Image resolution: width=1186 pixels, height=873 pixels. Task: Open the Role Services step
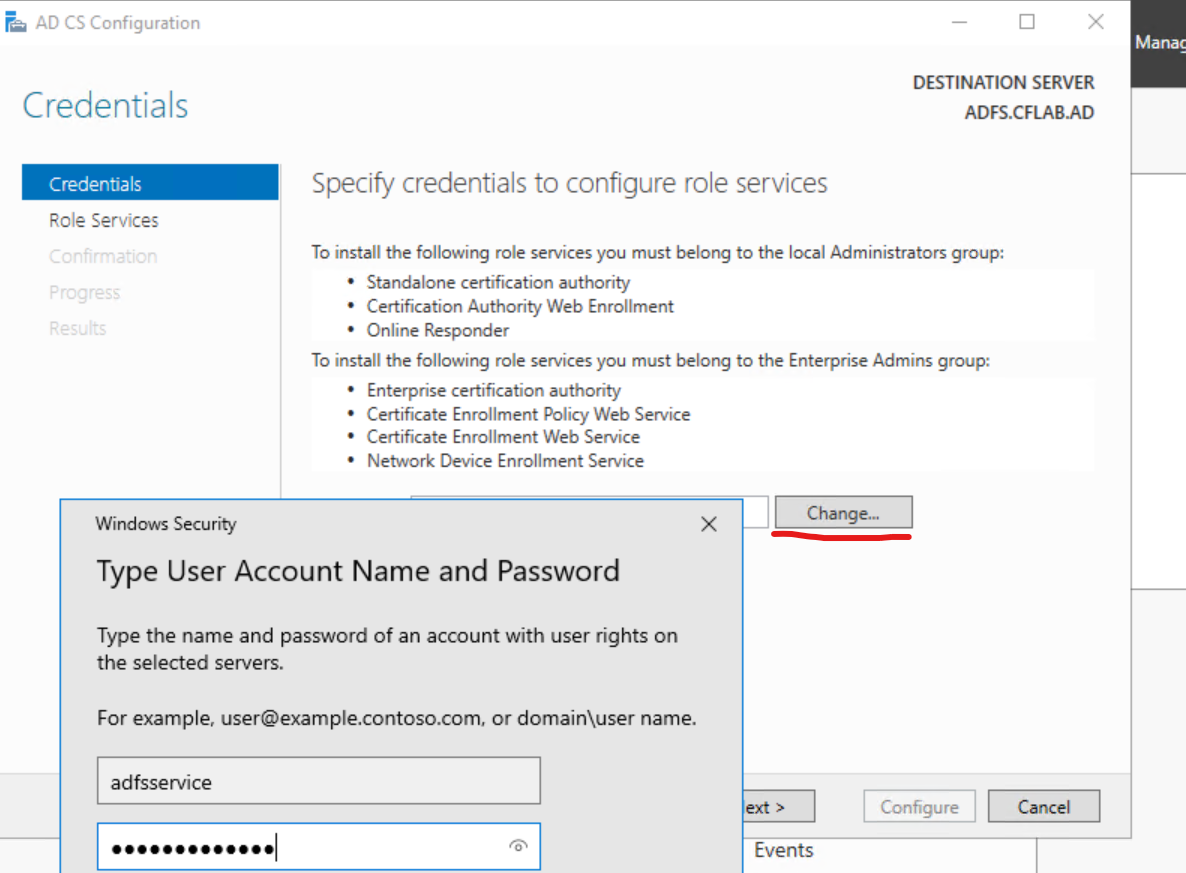(x=104, y=220)
